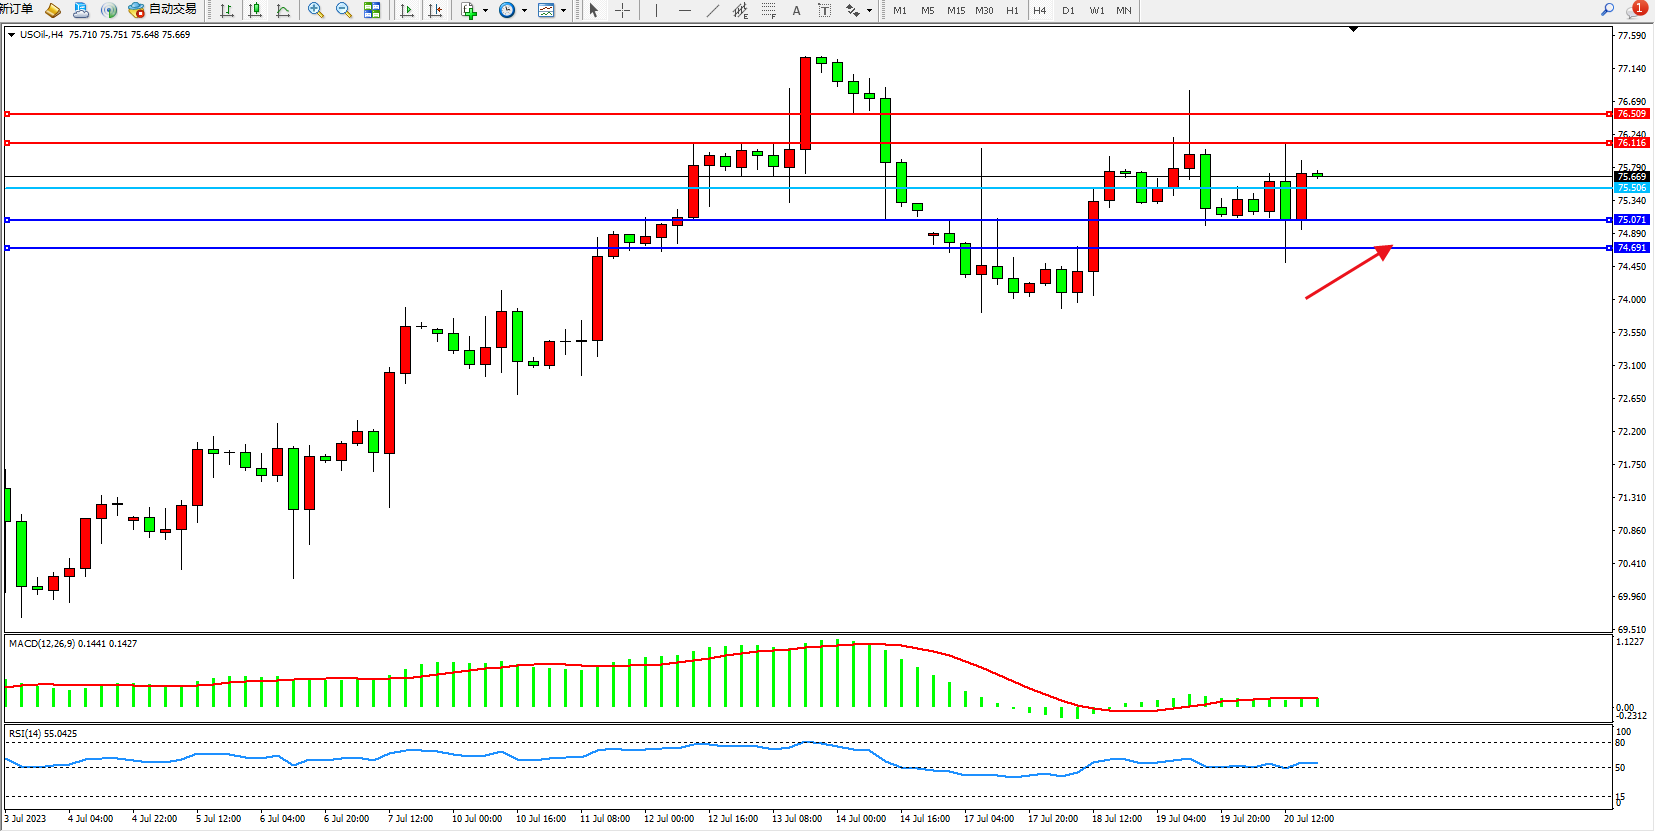The width and height of the screenshot is (1655, 832).
Task: Toggle the 自动交易 auto trading button
Action: (163, 10)
